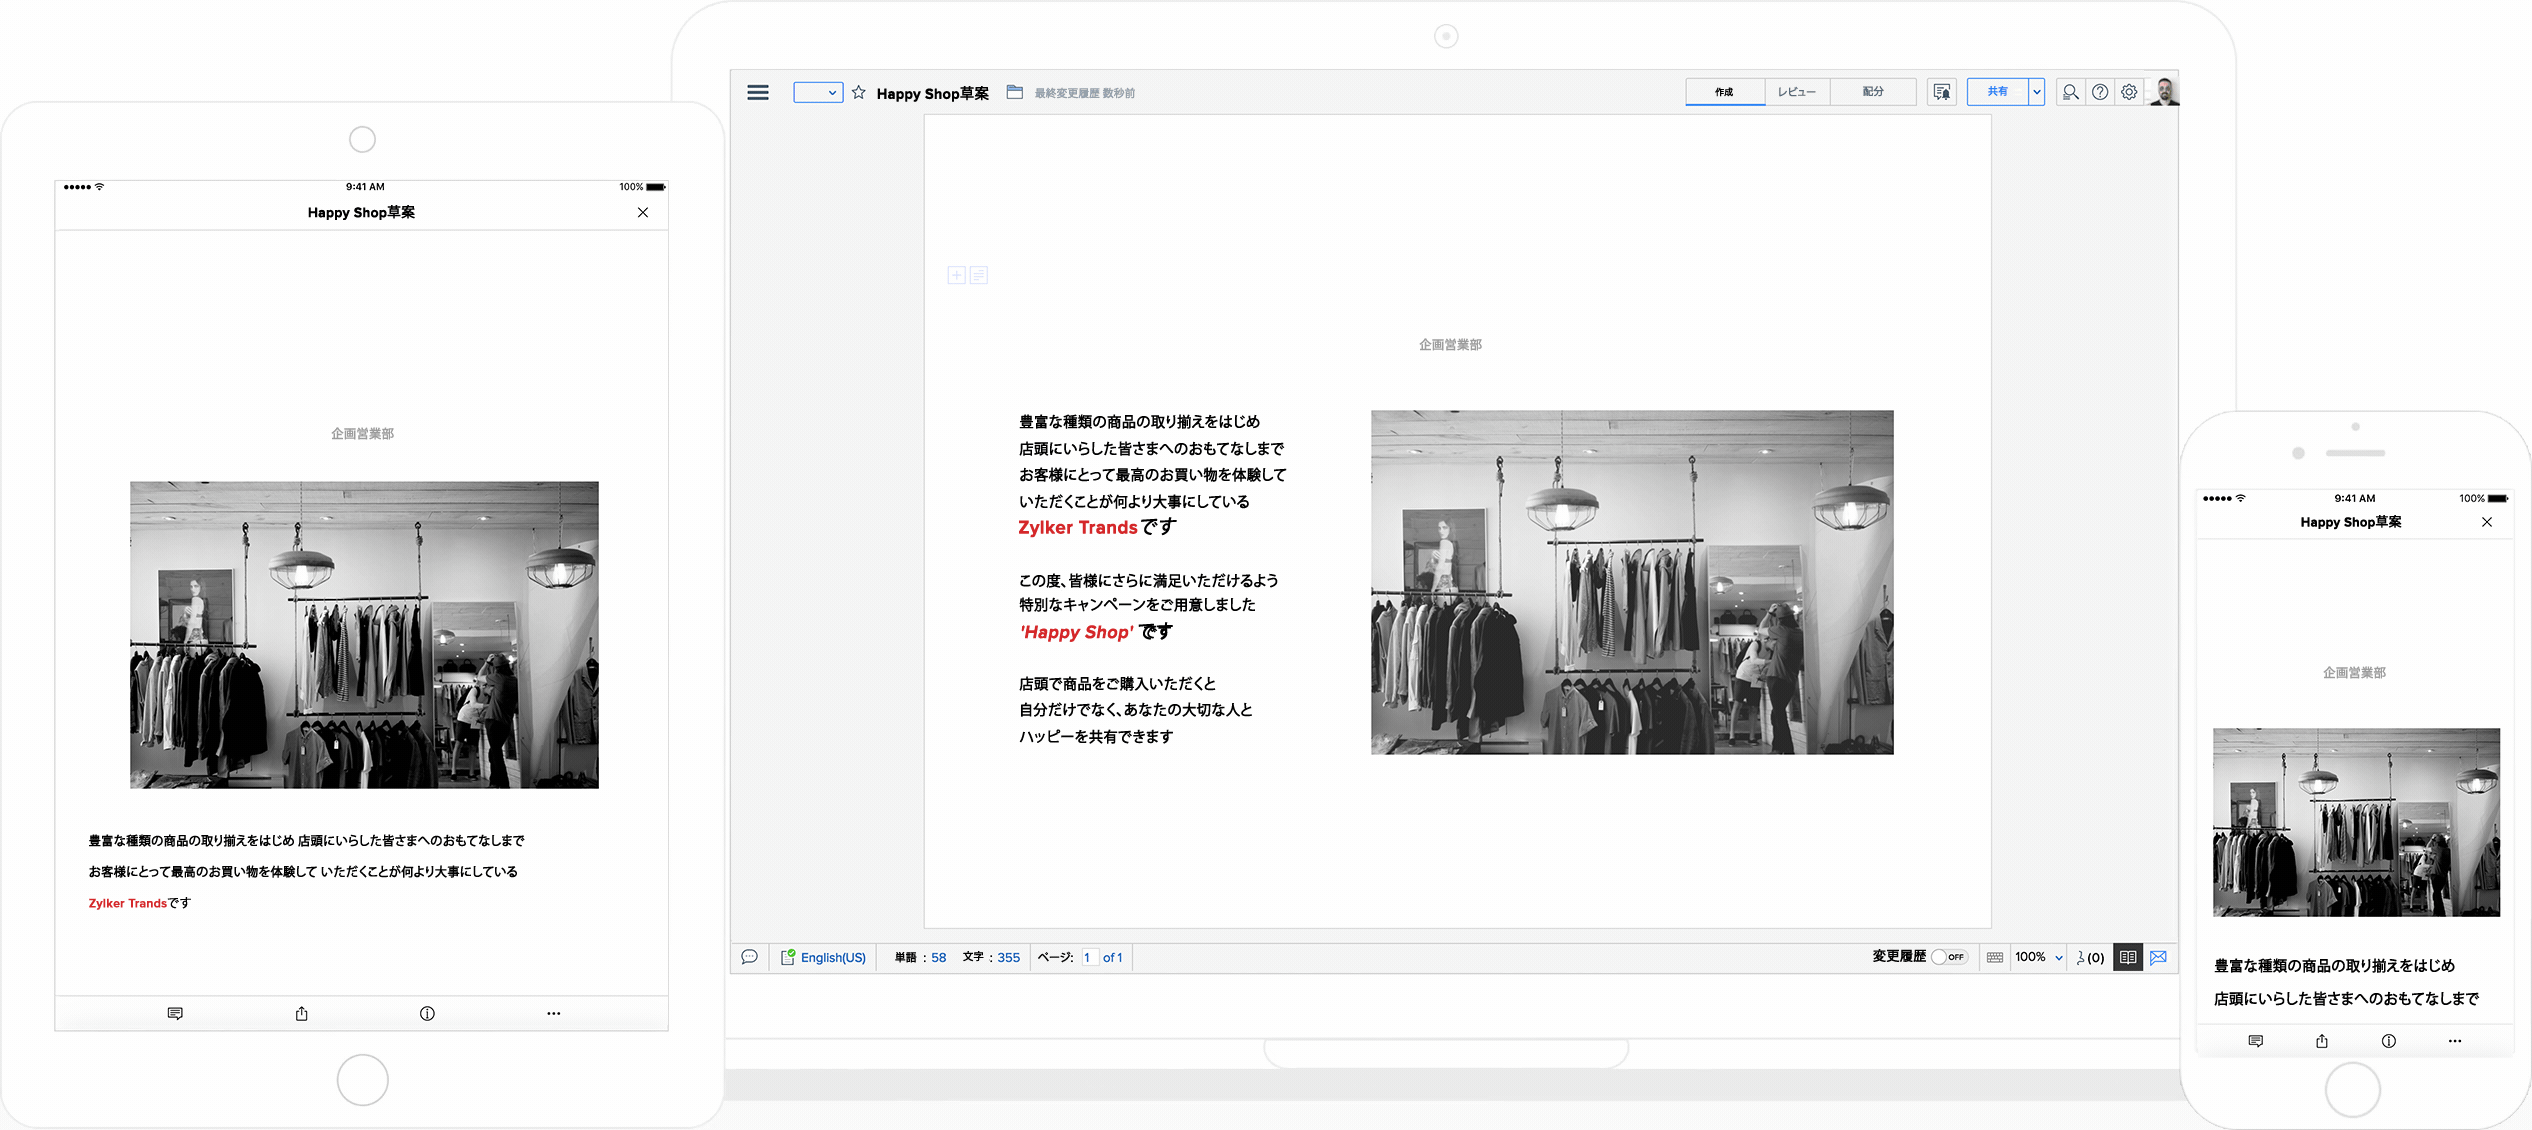Open the hamburger menu
Screen dimensions: 2532x1130
tap(758, 93)
